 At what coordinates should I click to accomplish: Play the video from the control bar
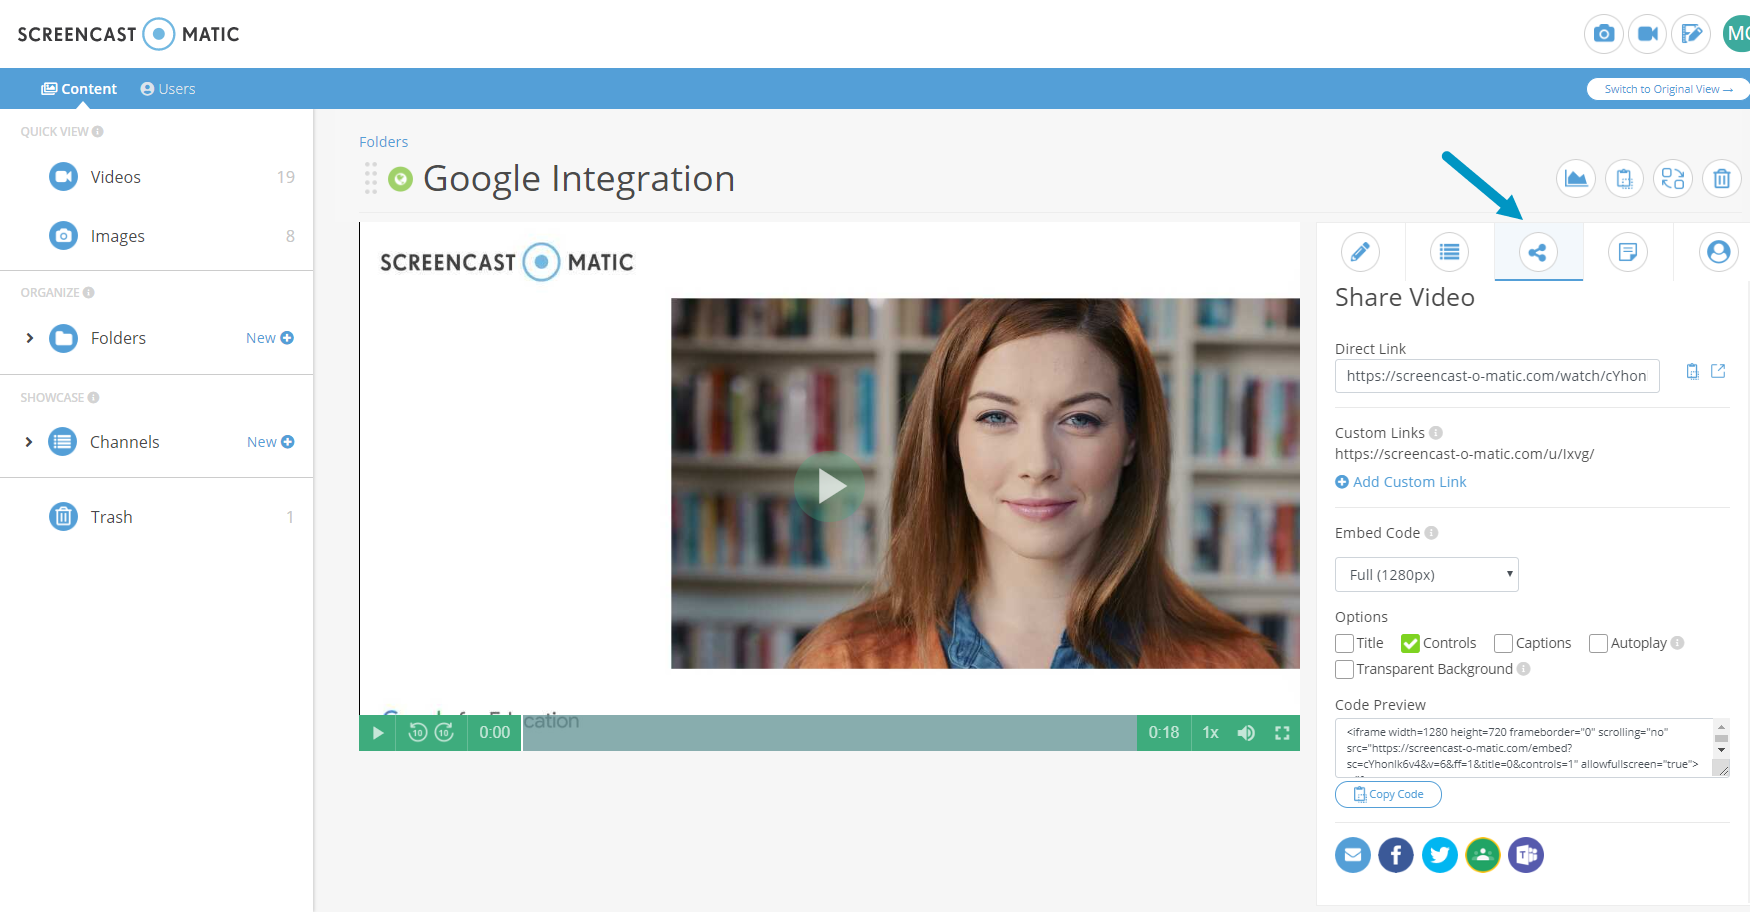coord(378,733)
